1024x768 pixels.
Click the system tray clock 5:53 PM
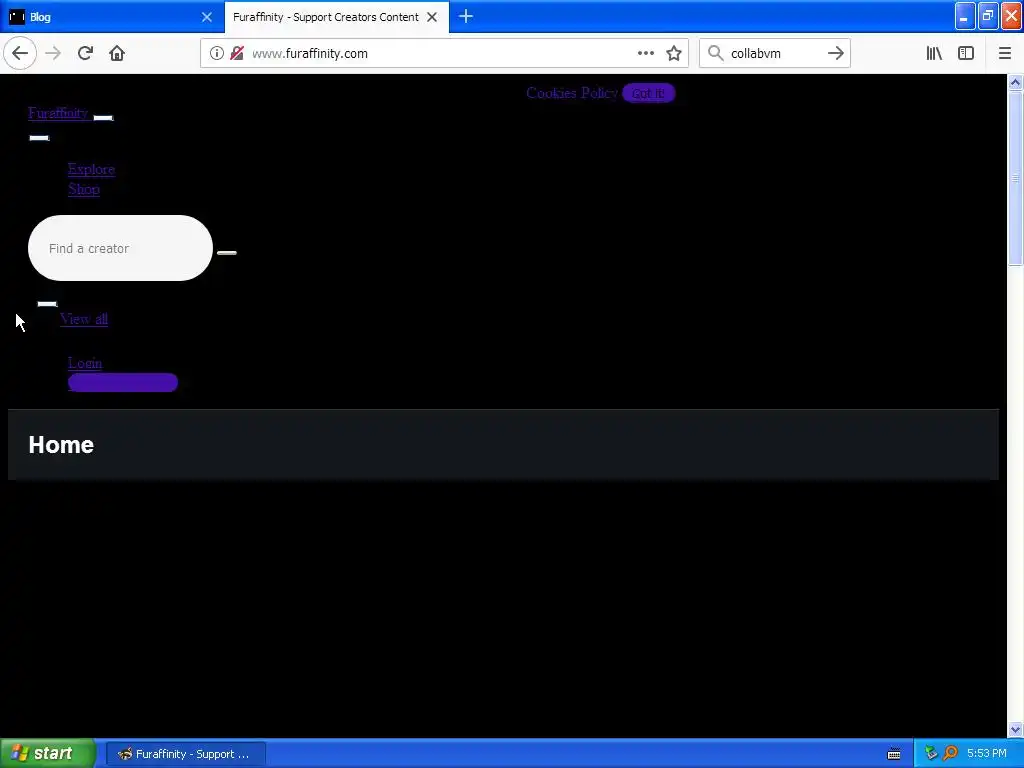pyautogui.click(x=987, y=753)
